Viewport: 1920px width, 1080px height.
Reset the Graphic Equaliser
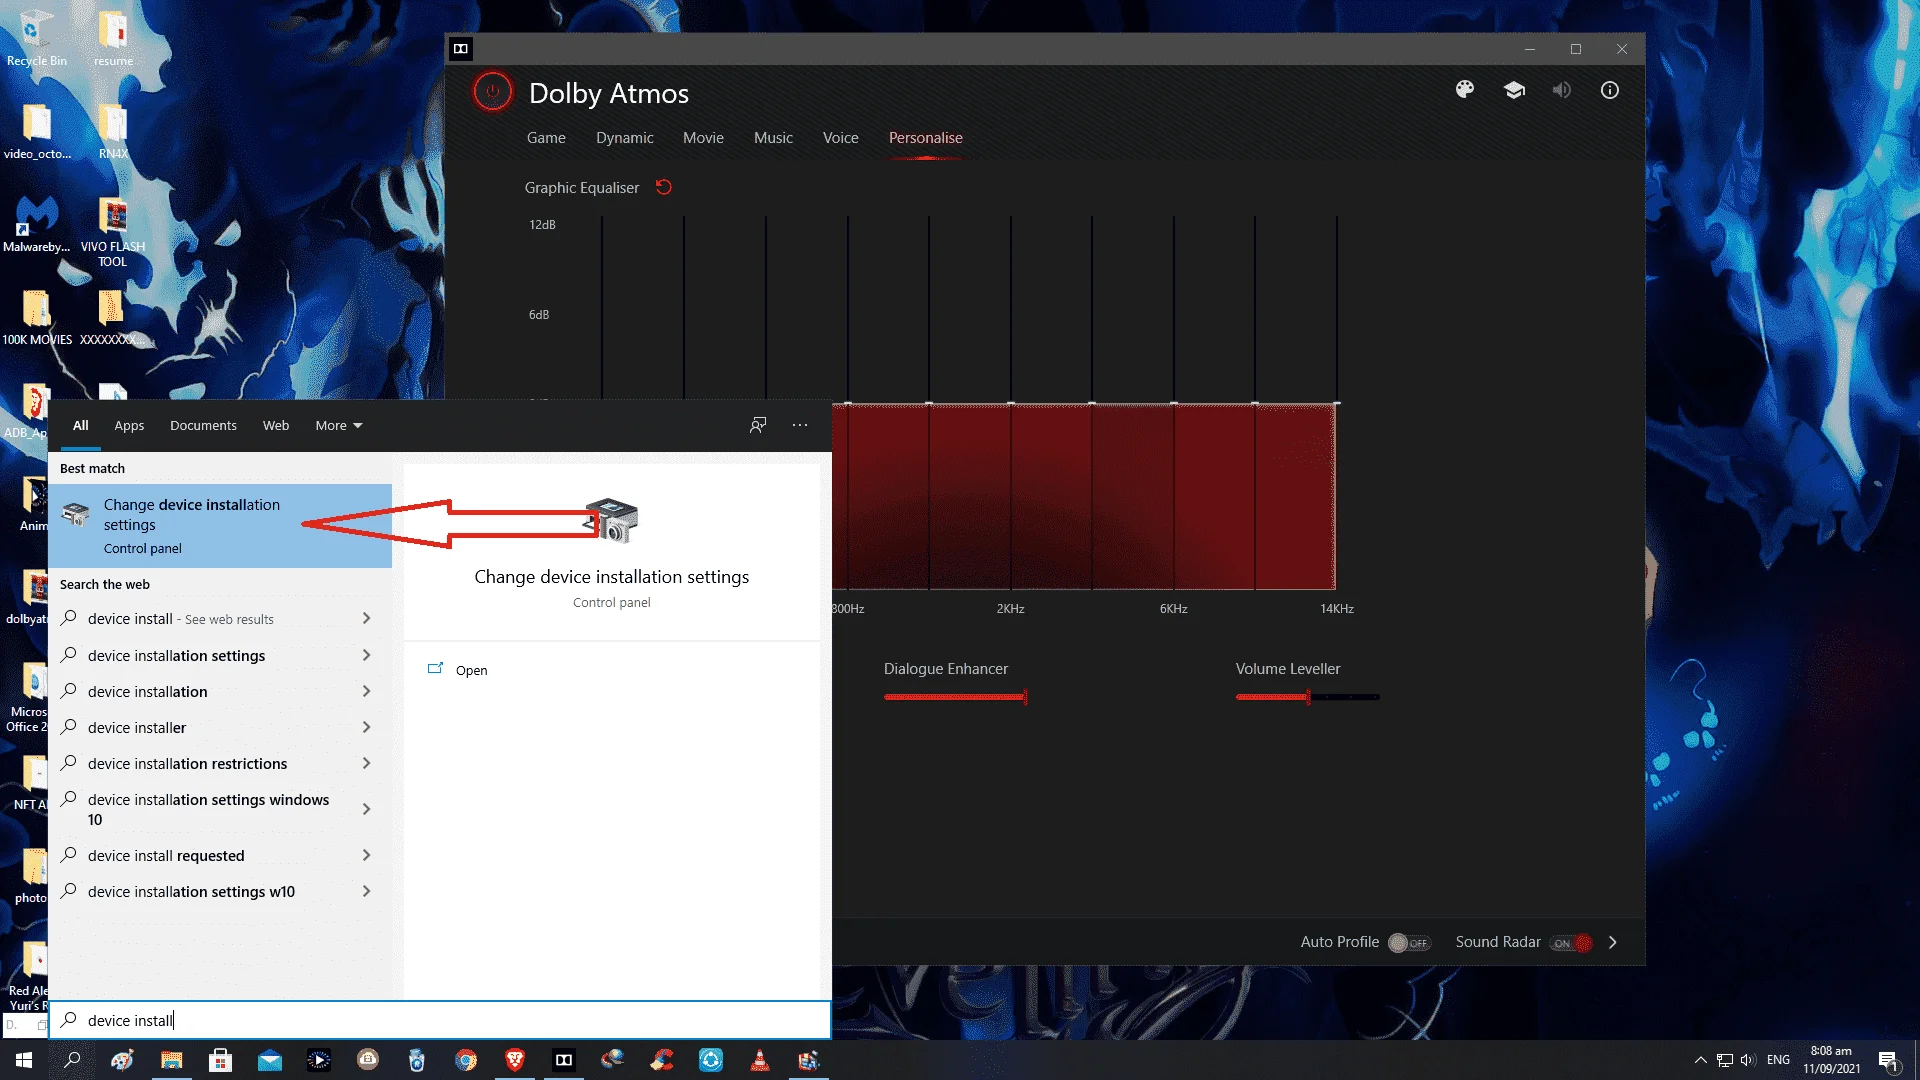[663, 187]
